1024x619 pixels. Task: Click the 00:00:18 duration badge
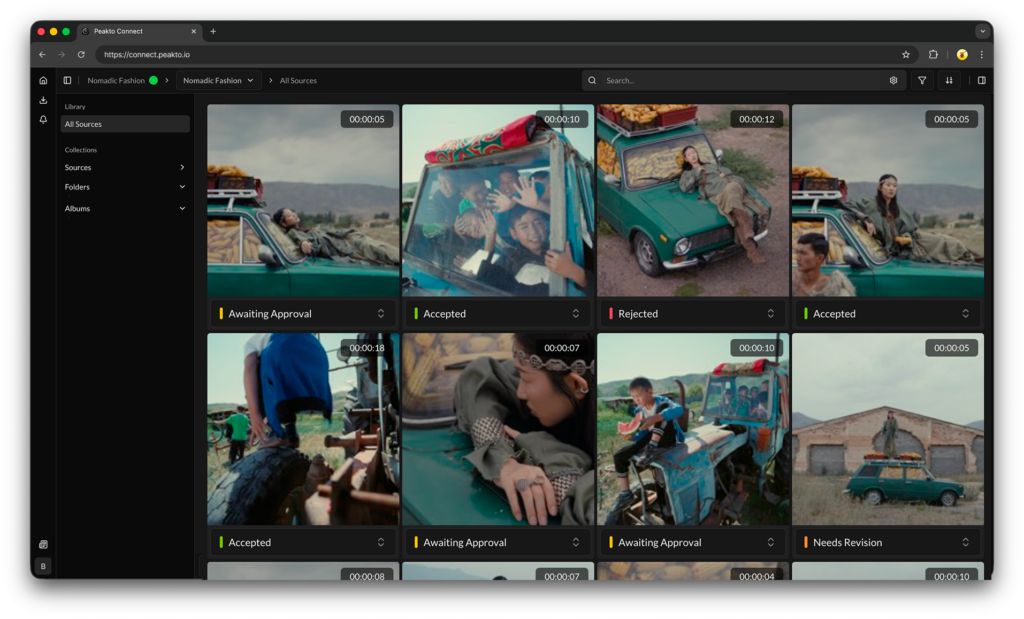click(x=366, y=348)
